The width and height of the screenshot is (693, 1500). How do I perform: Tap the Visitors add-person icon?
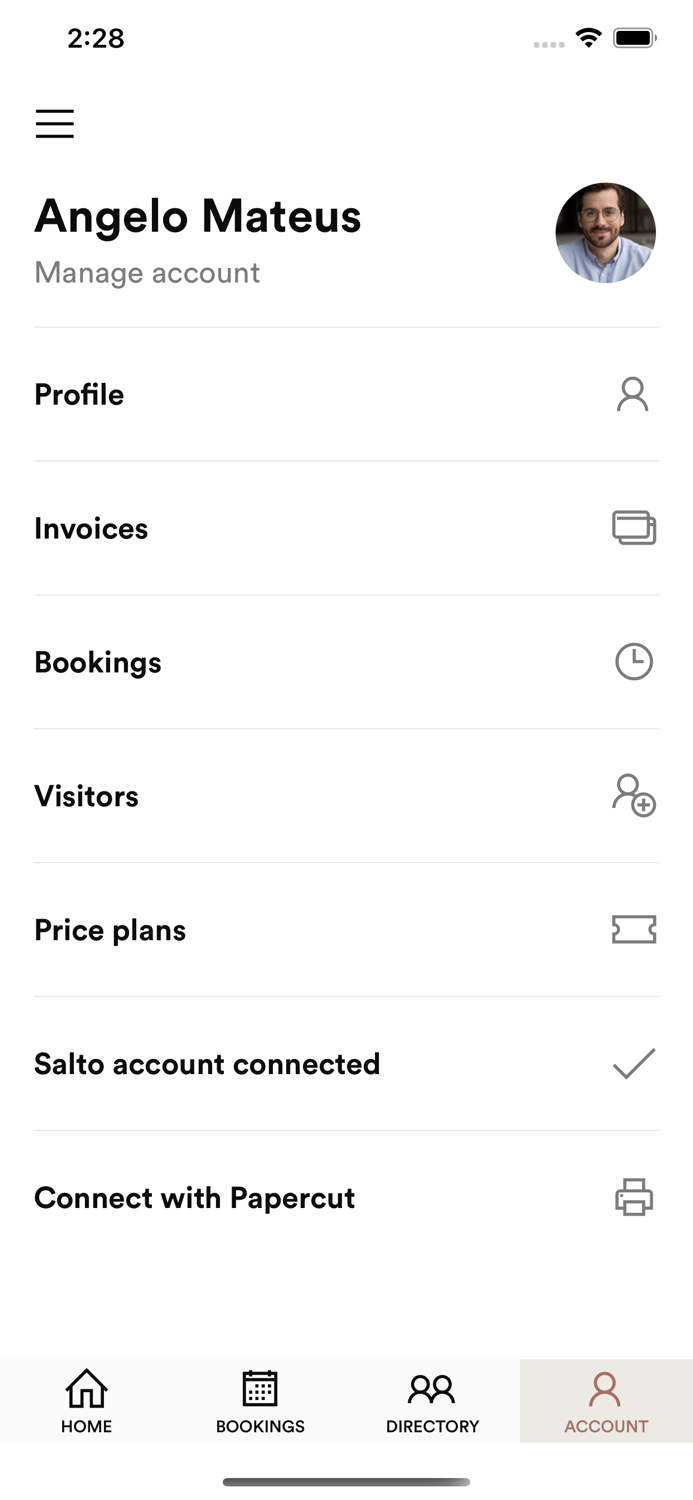(x=634, y=796)
